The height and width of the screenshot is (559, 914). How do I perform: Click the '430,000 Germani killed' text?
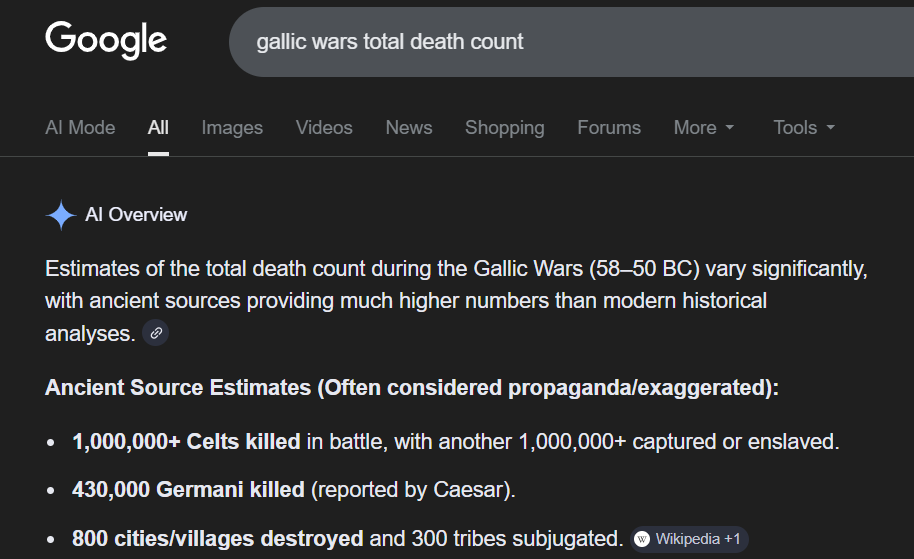(188, 490)
